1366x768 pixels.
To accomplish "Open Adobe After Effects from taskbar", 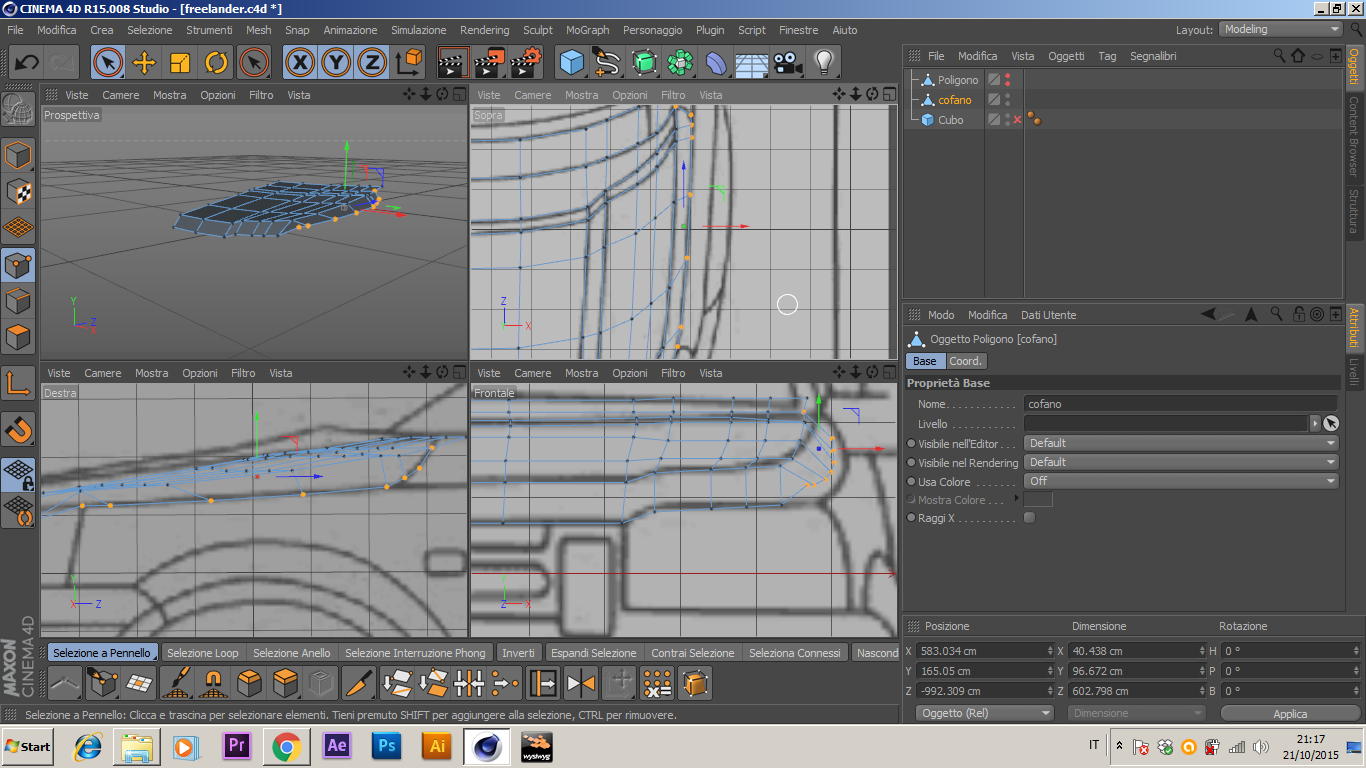I will (337, 746).
